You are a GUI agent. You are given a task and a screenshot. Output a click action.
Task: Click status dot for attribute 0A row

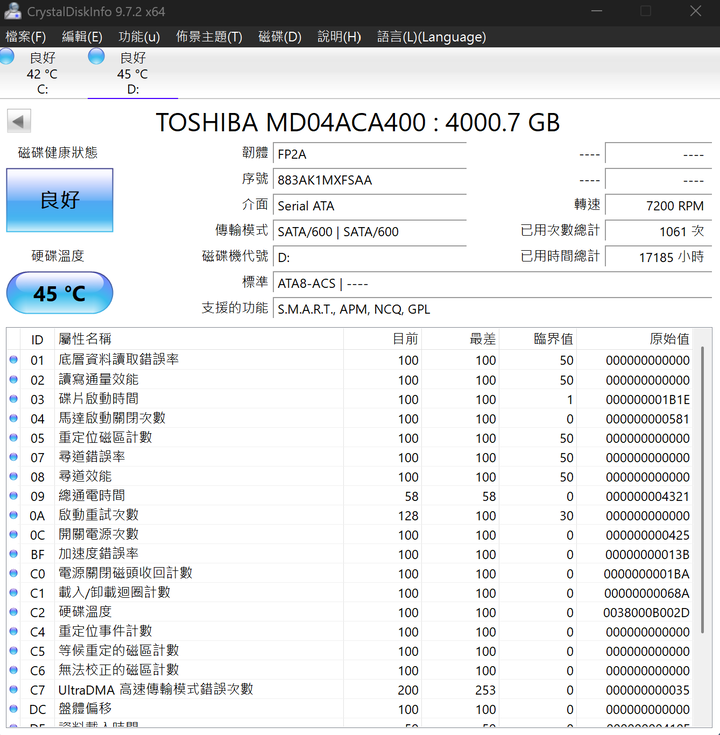tap(14, 515)
